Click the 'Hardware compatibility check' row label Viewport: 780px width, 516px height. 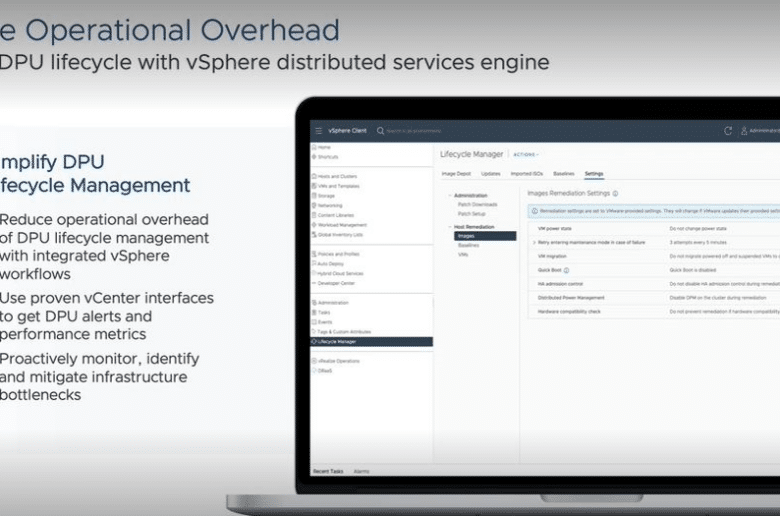pos(570,311)
